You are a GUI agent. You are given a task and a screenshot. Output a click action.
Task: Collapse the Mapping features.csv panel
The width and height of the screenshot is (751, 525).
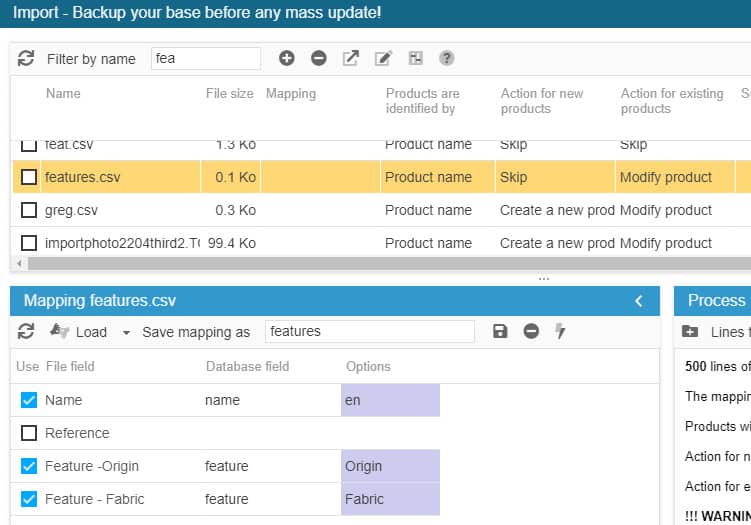click(639, 300)
